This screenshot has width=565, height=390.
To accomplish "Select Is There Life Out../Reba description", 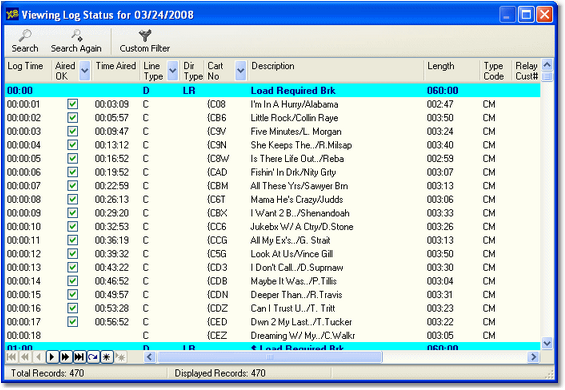I will tap(297, 159).
